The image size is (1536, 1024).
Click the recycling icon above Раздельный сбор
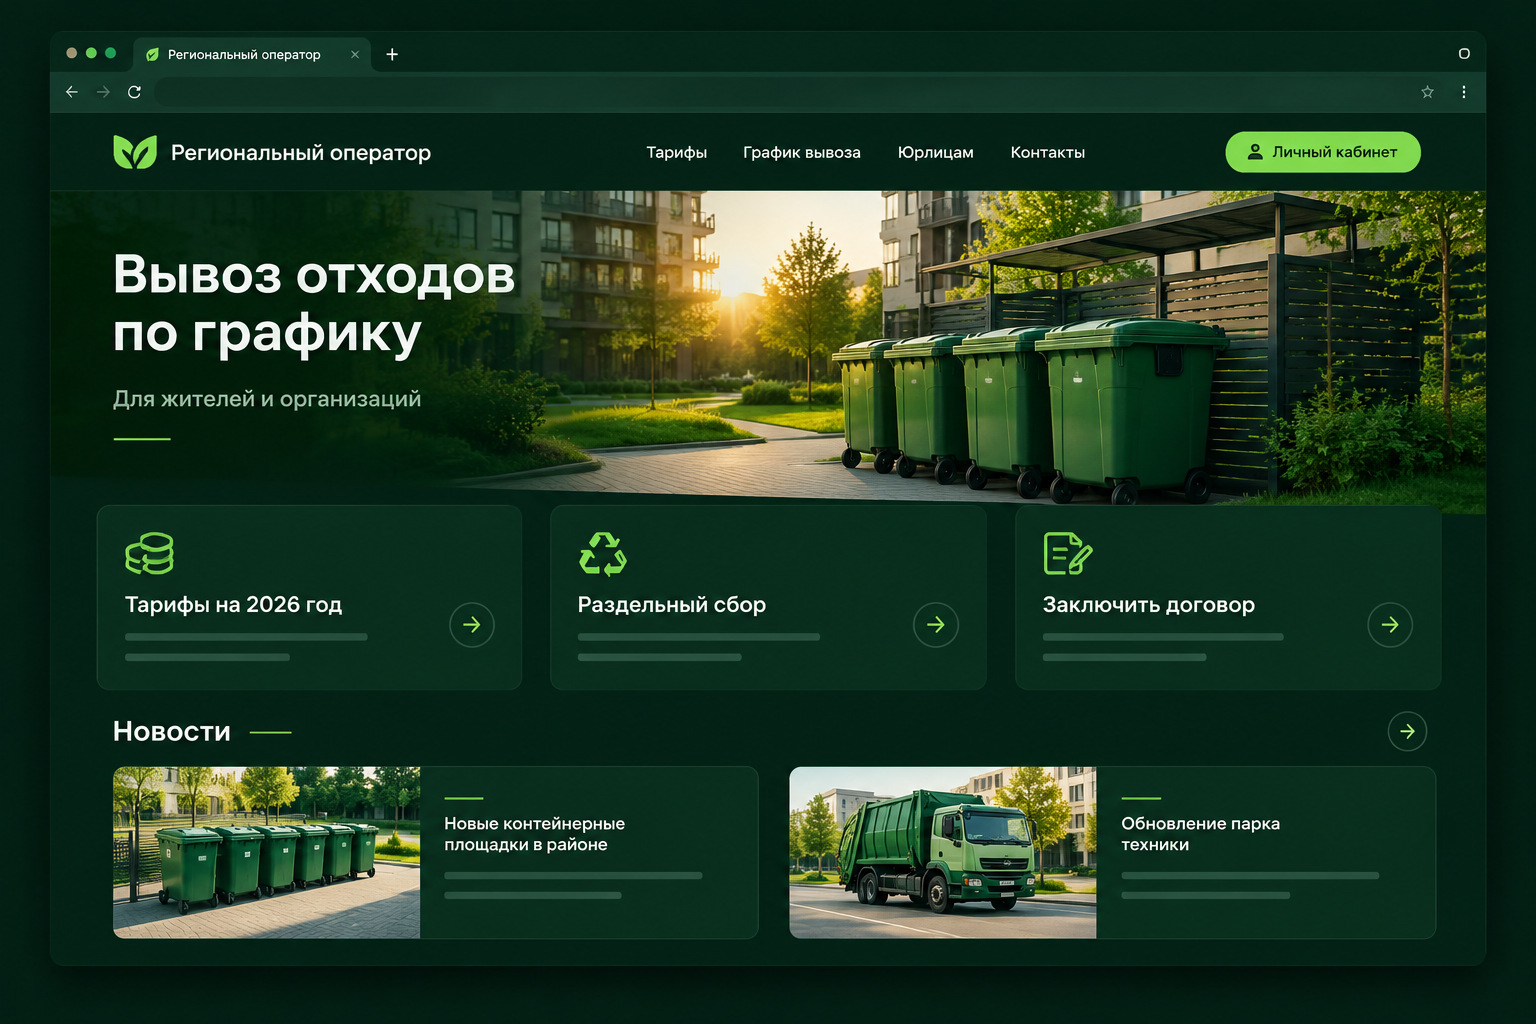(x=603, y=553)
